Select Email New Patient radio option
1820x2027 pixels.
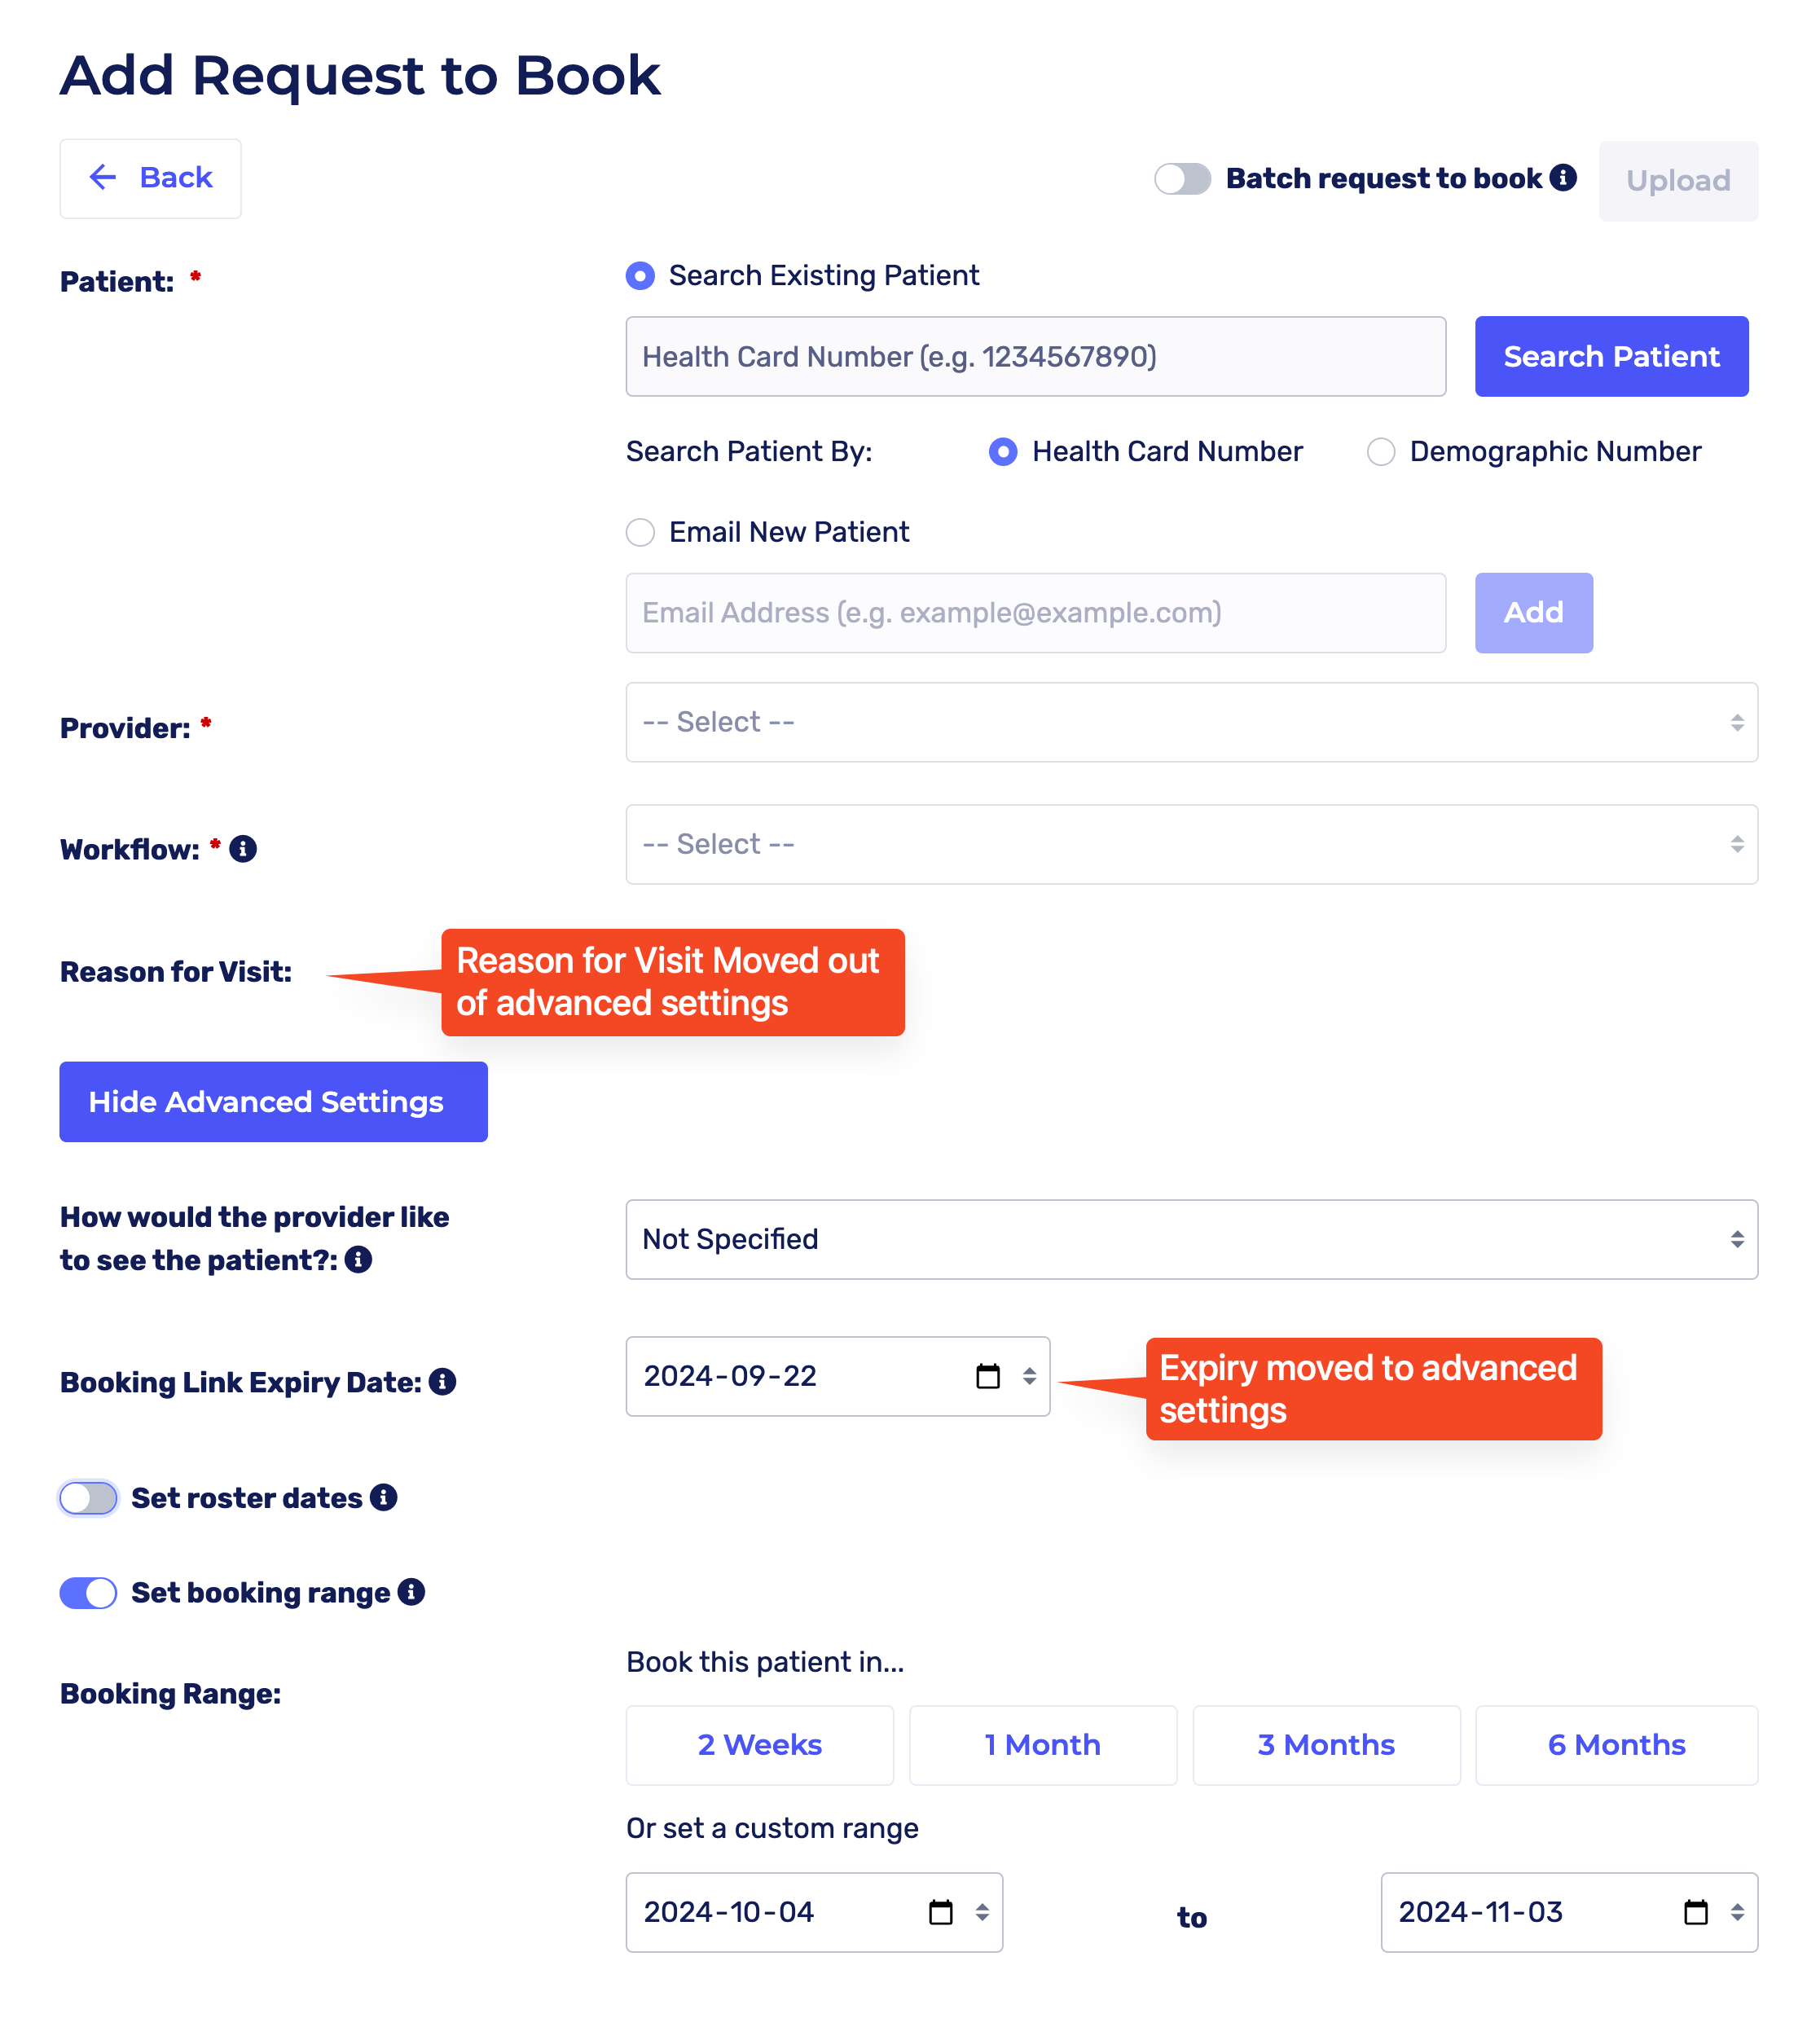pos(641,532)
